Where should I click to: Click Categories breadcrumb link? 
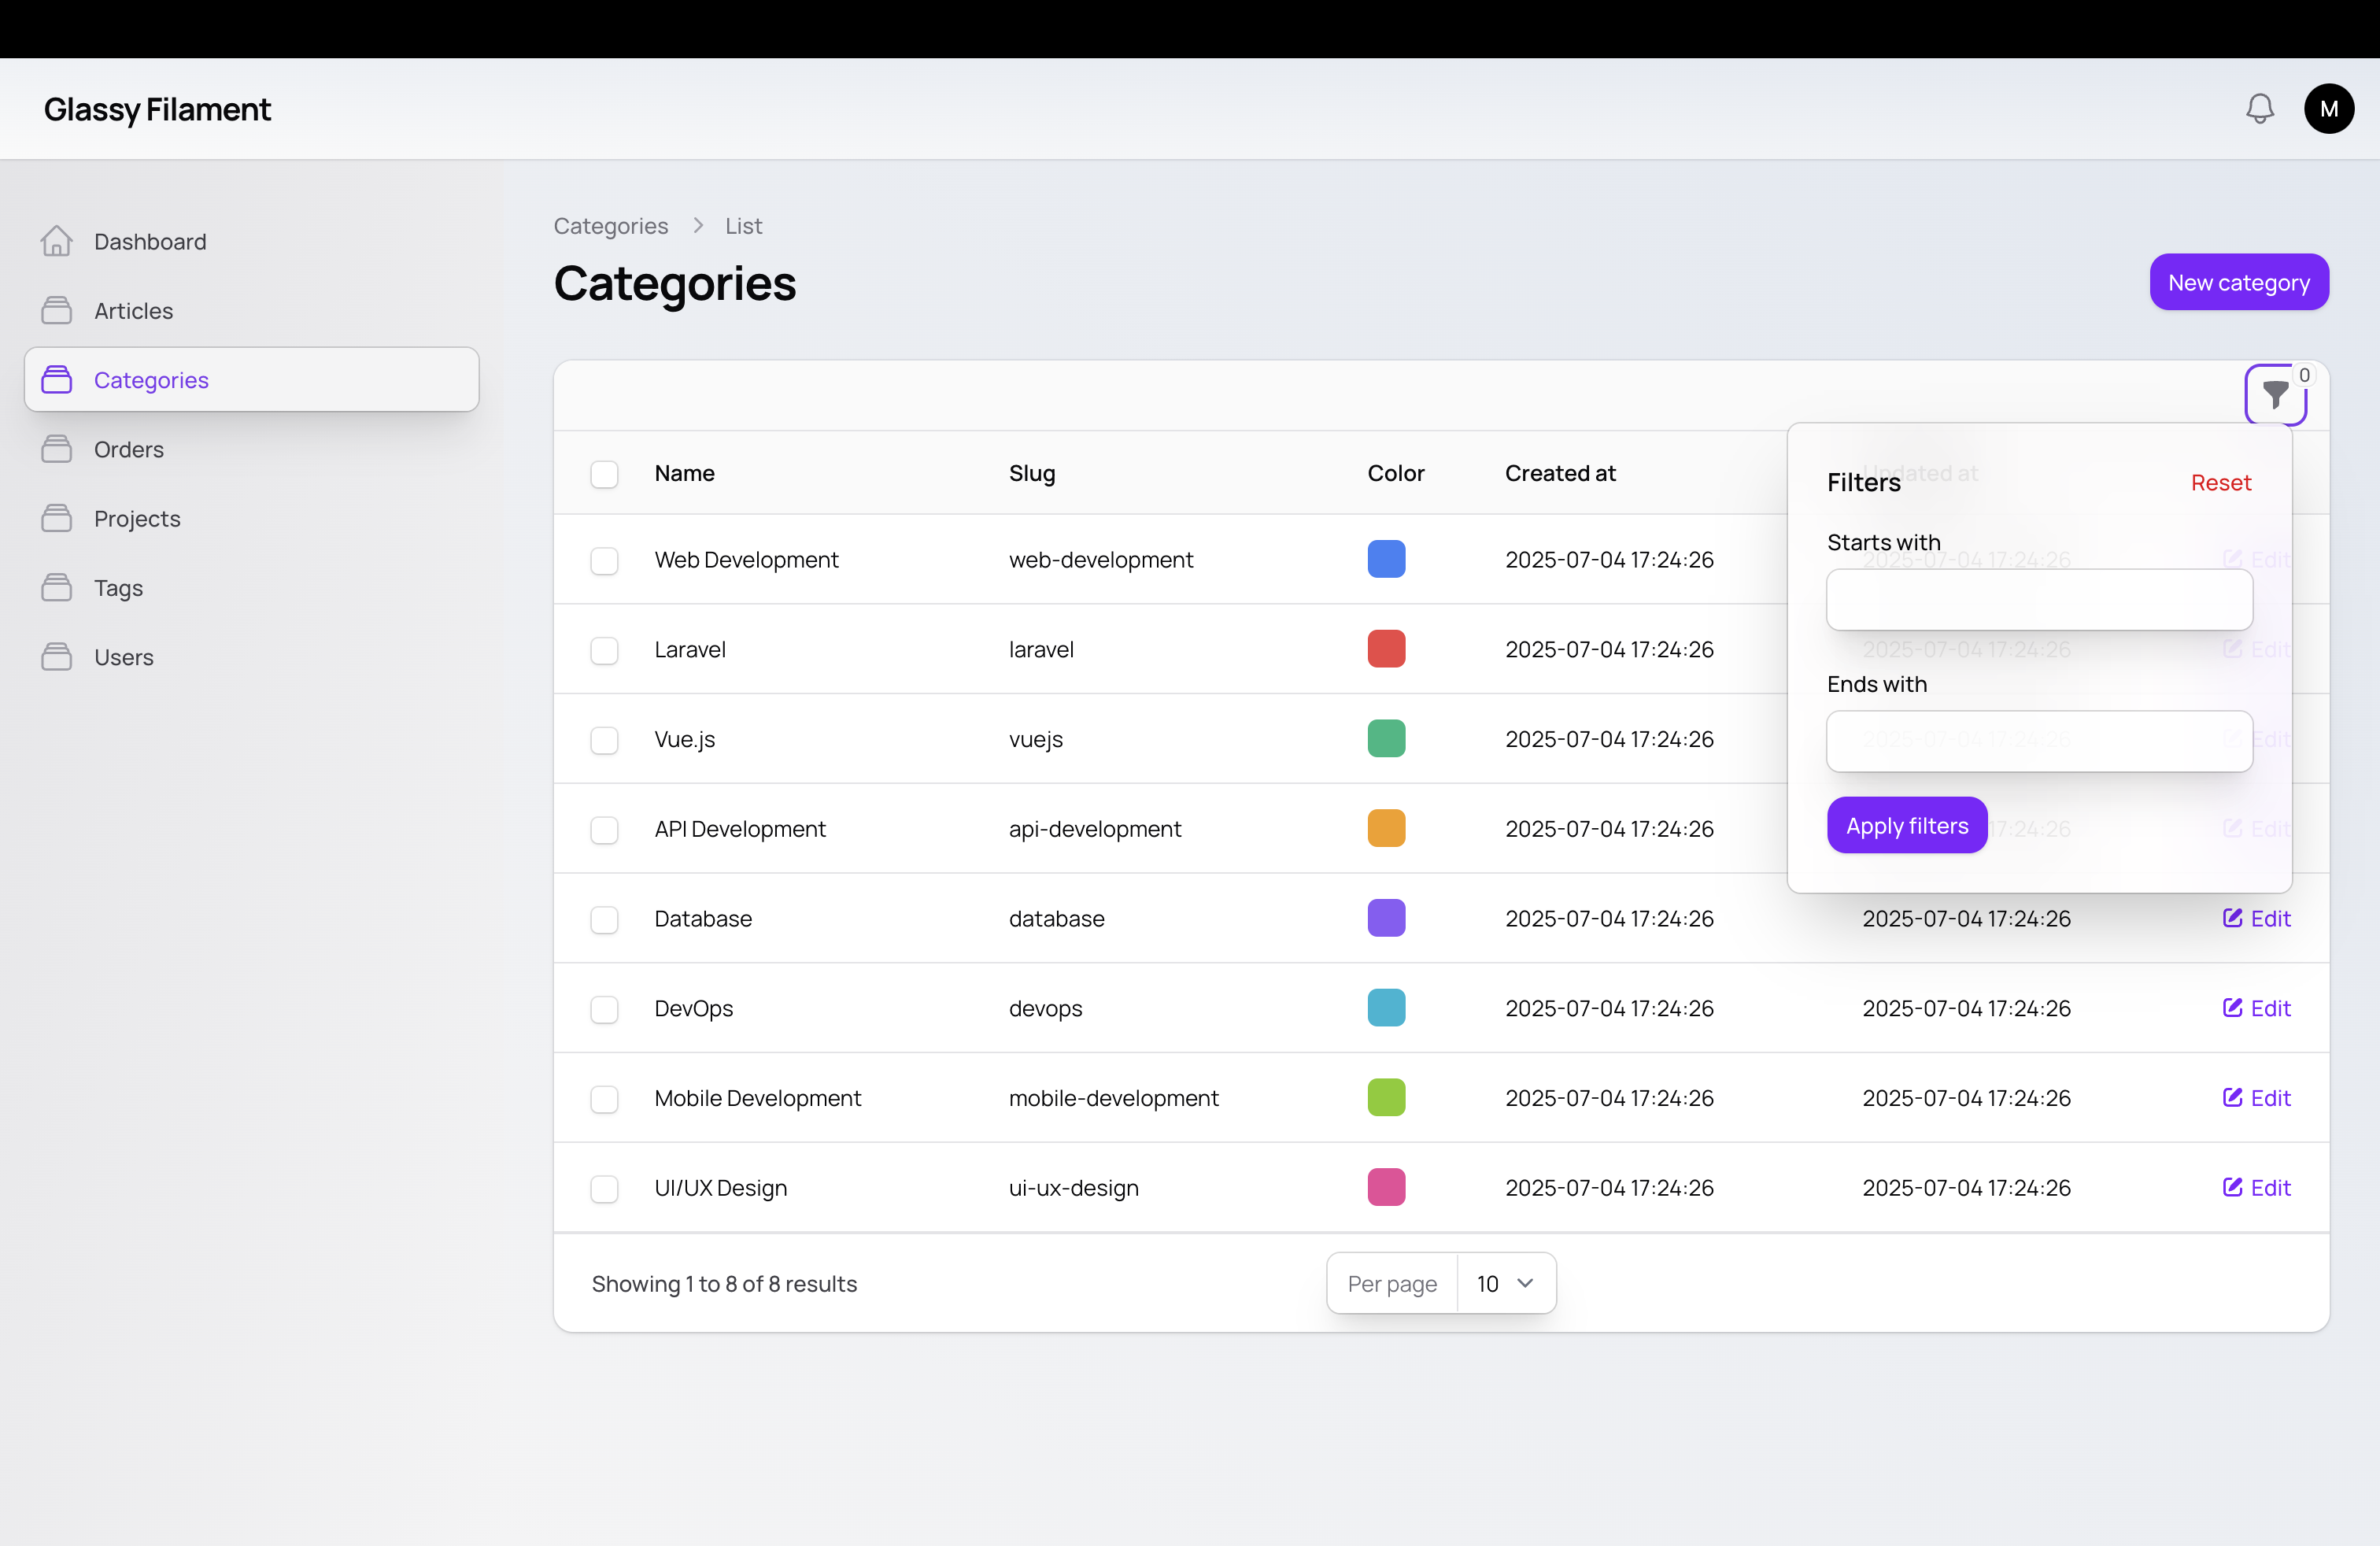(611, 225)
